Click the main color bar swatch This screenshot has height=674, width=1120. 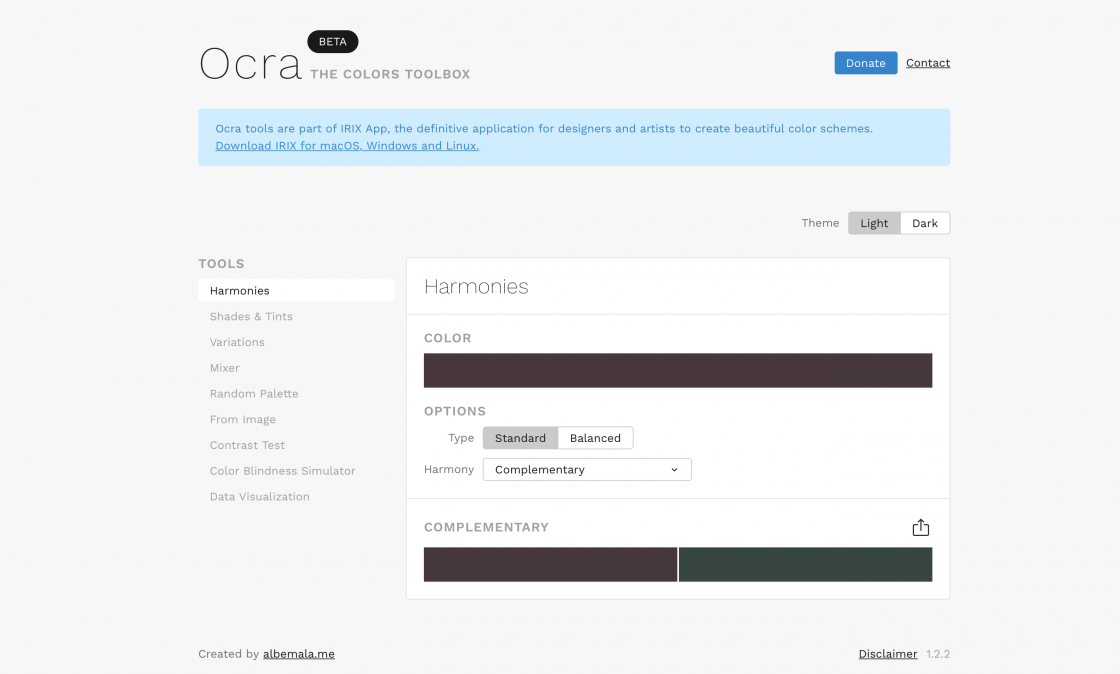tap(678, 370)
